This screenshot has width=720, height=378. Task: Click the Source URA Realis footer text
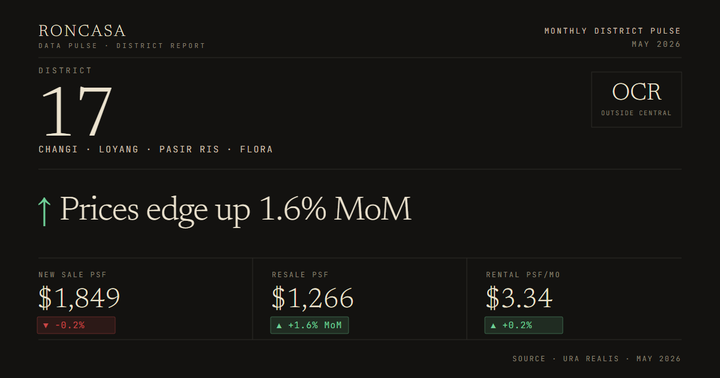596,359
